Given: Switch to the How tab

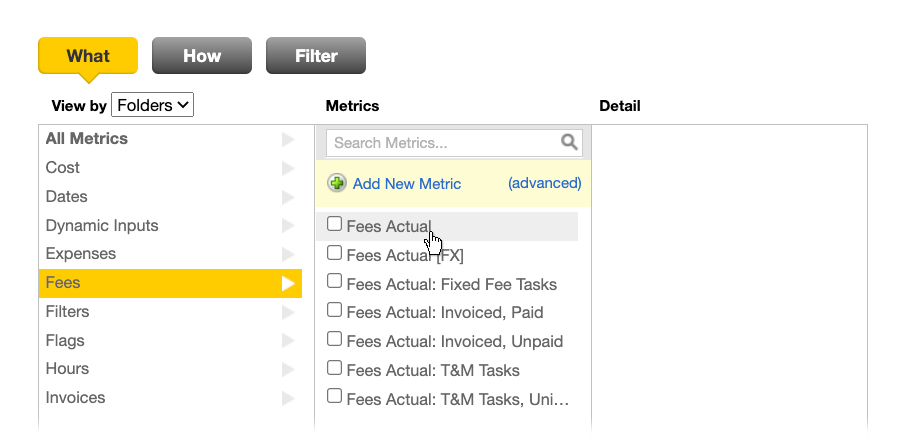Looking at the screenshot, I should [202, 55].
